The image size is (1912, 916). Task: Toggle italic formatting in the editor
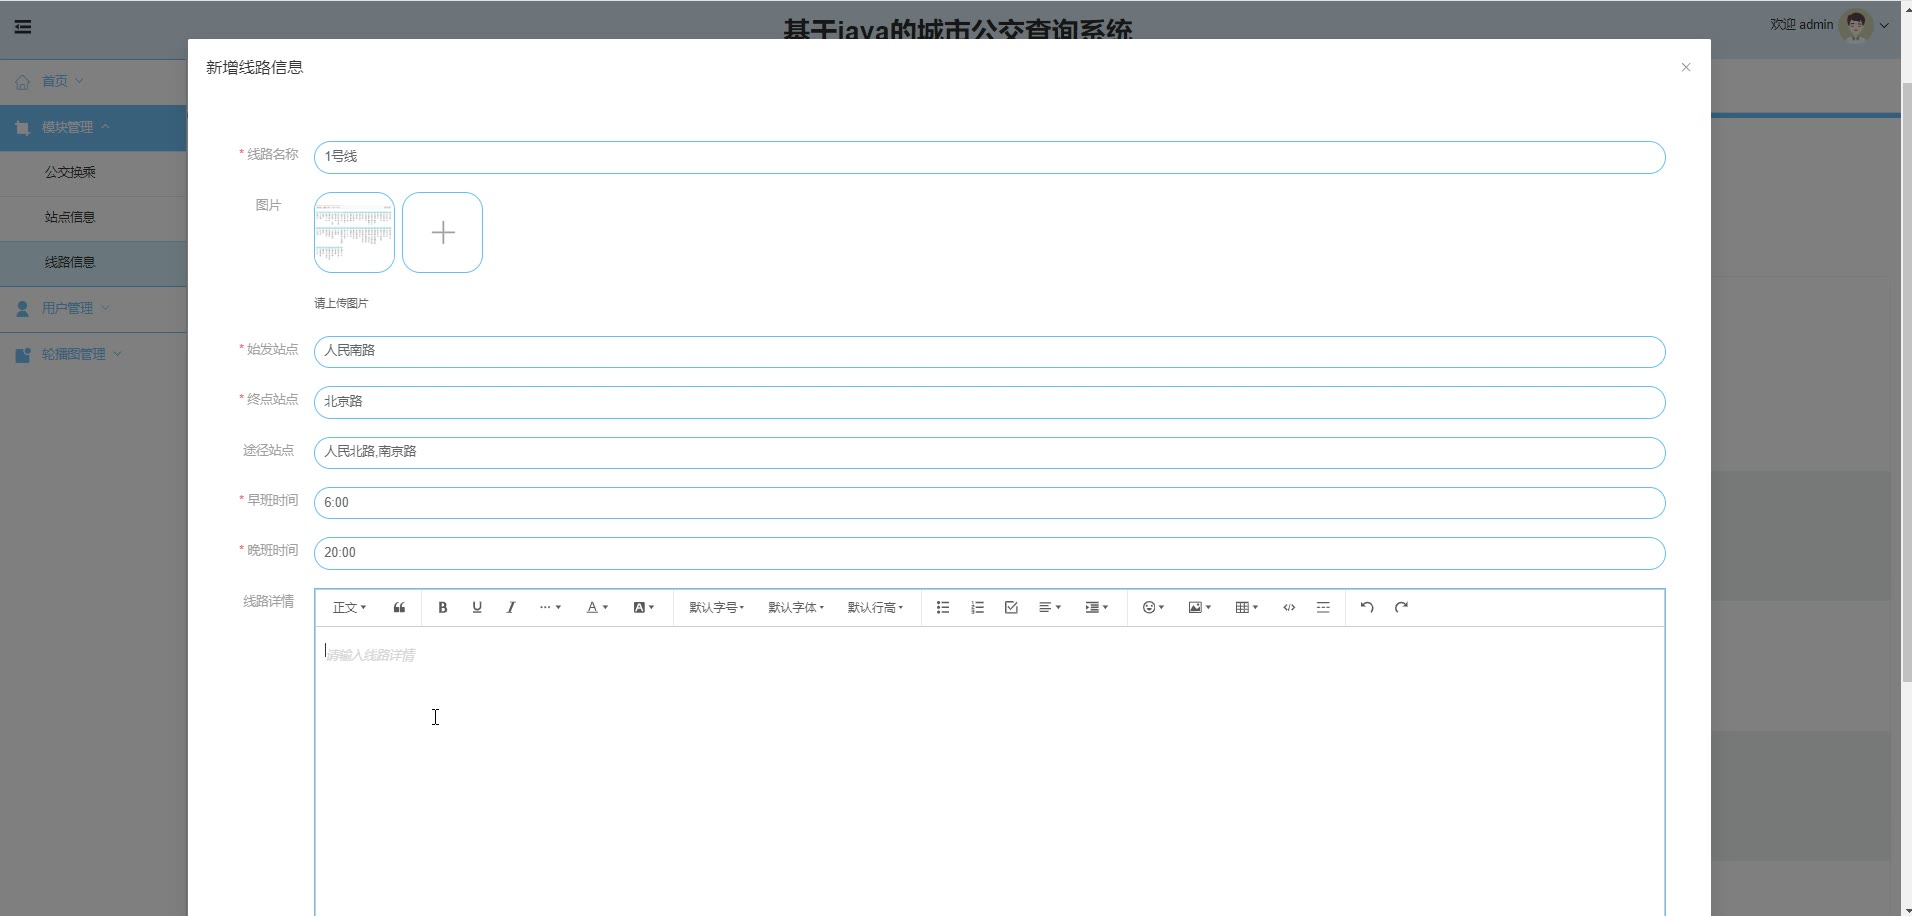(511, 607)
